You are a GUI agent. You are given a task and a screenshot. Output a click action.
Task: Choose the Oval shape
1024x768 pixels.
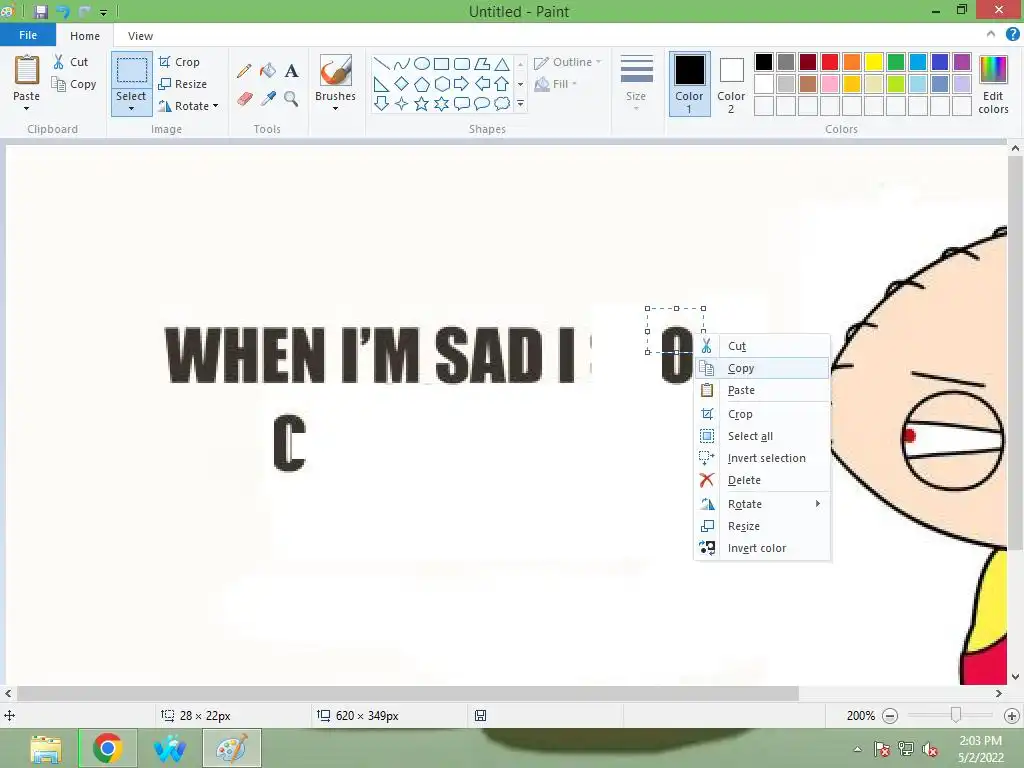(422, 63)
